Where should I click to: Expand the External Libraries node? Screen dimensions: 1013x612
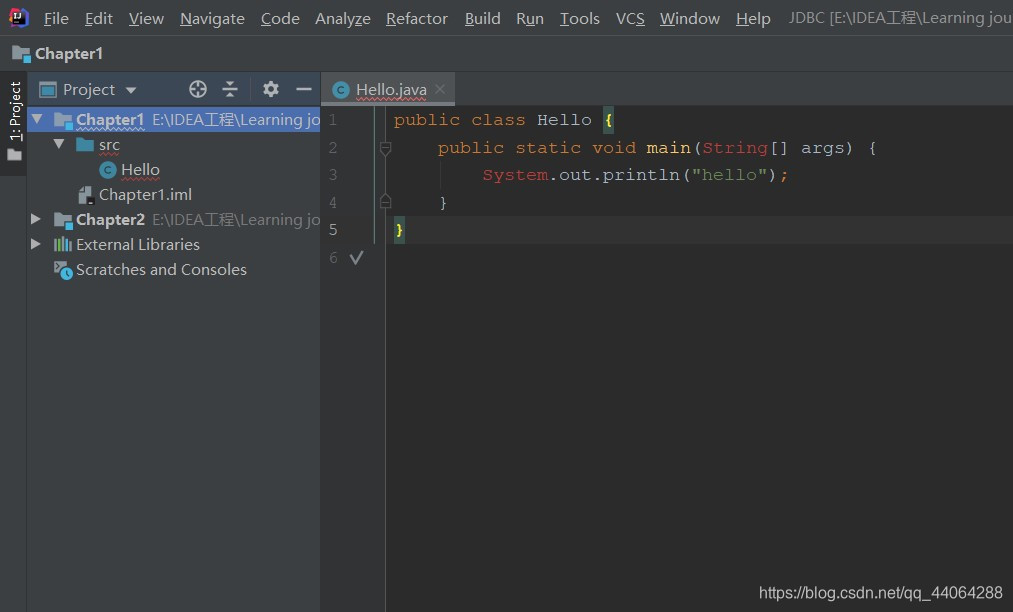click(x=36, y=244)
